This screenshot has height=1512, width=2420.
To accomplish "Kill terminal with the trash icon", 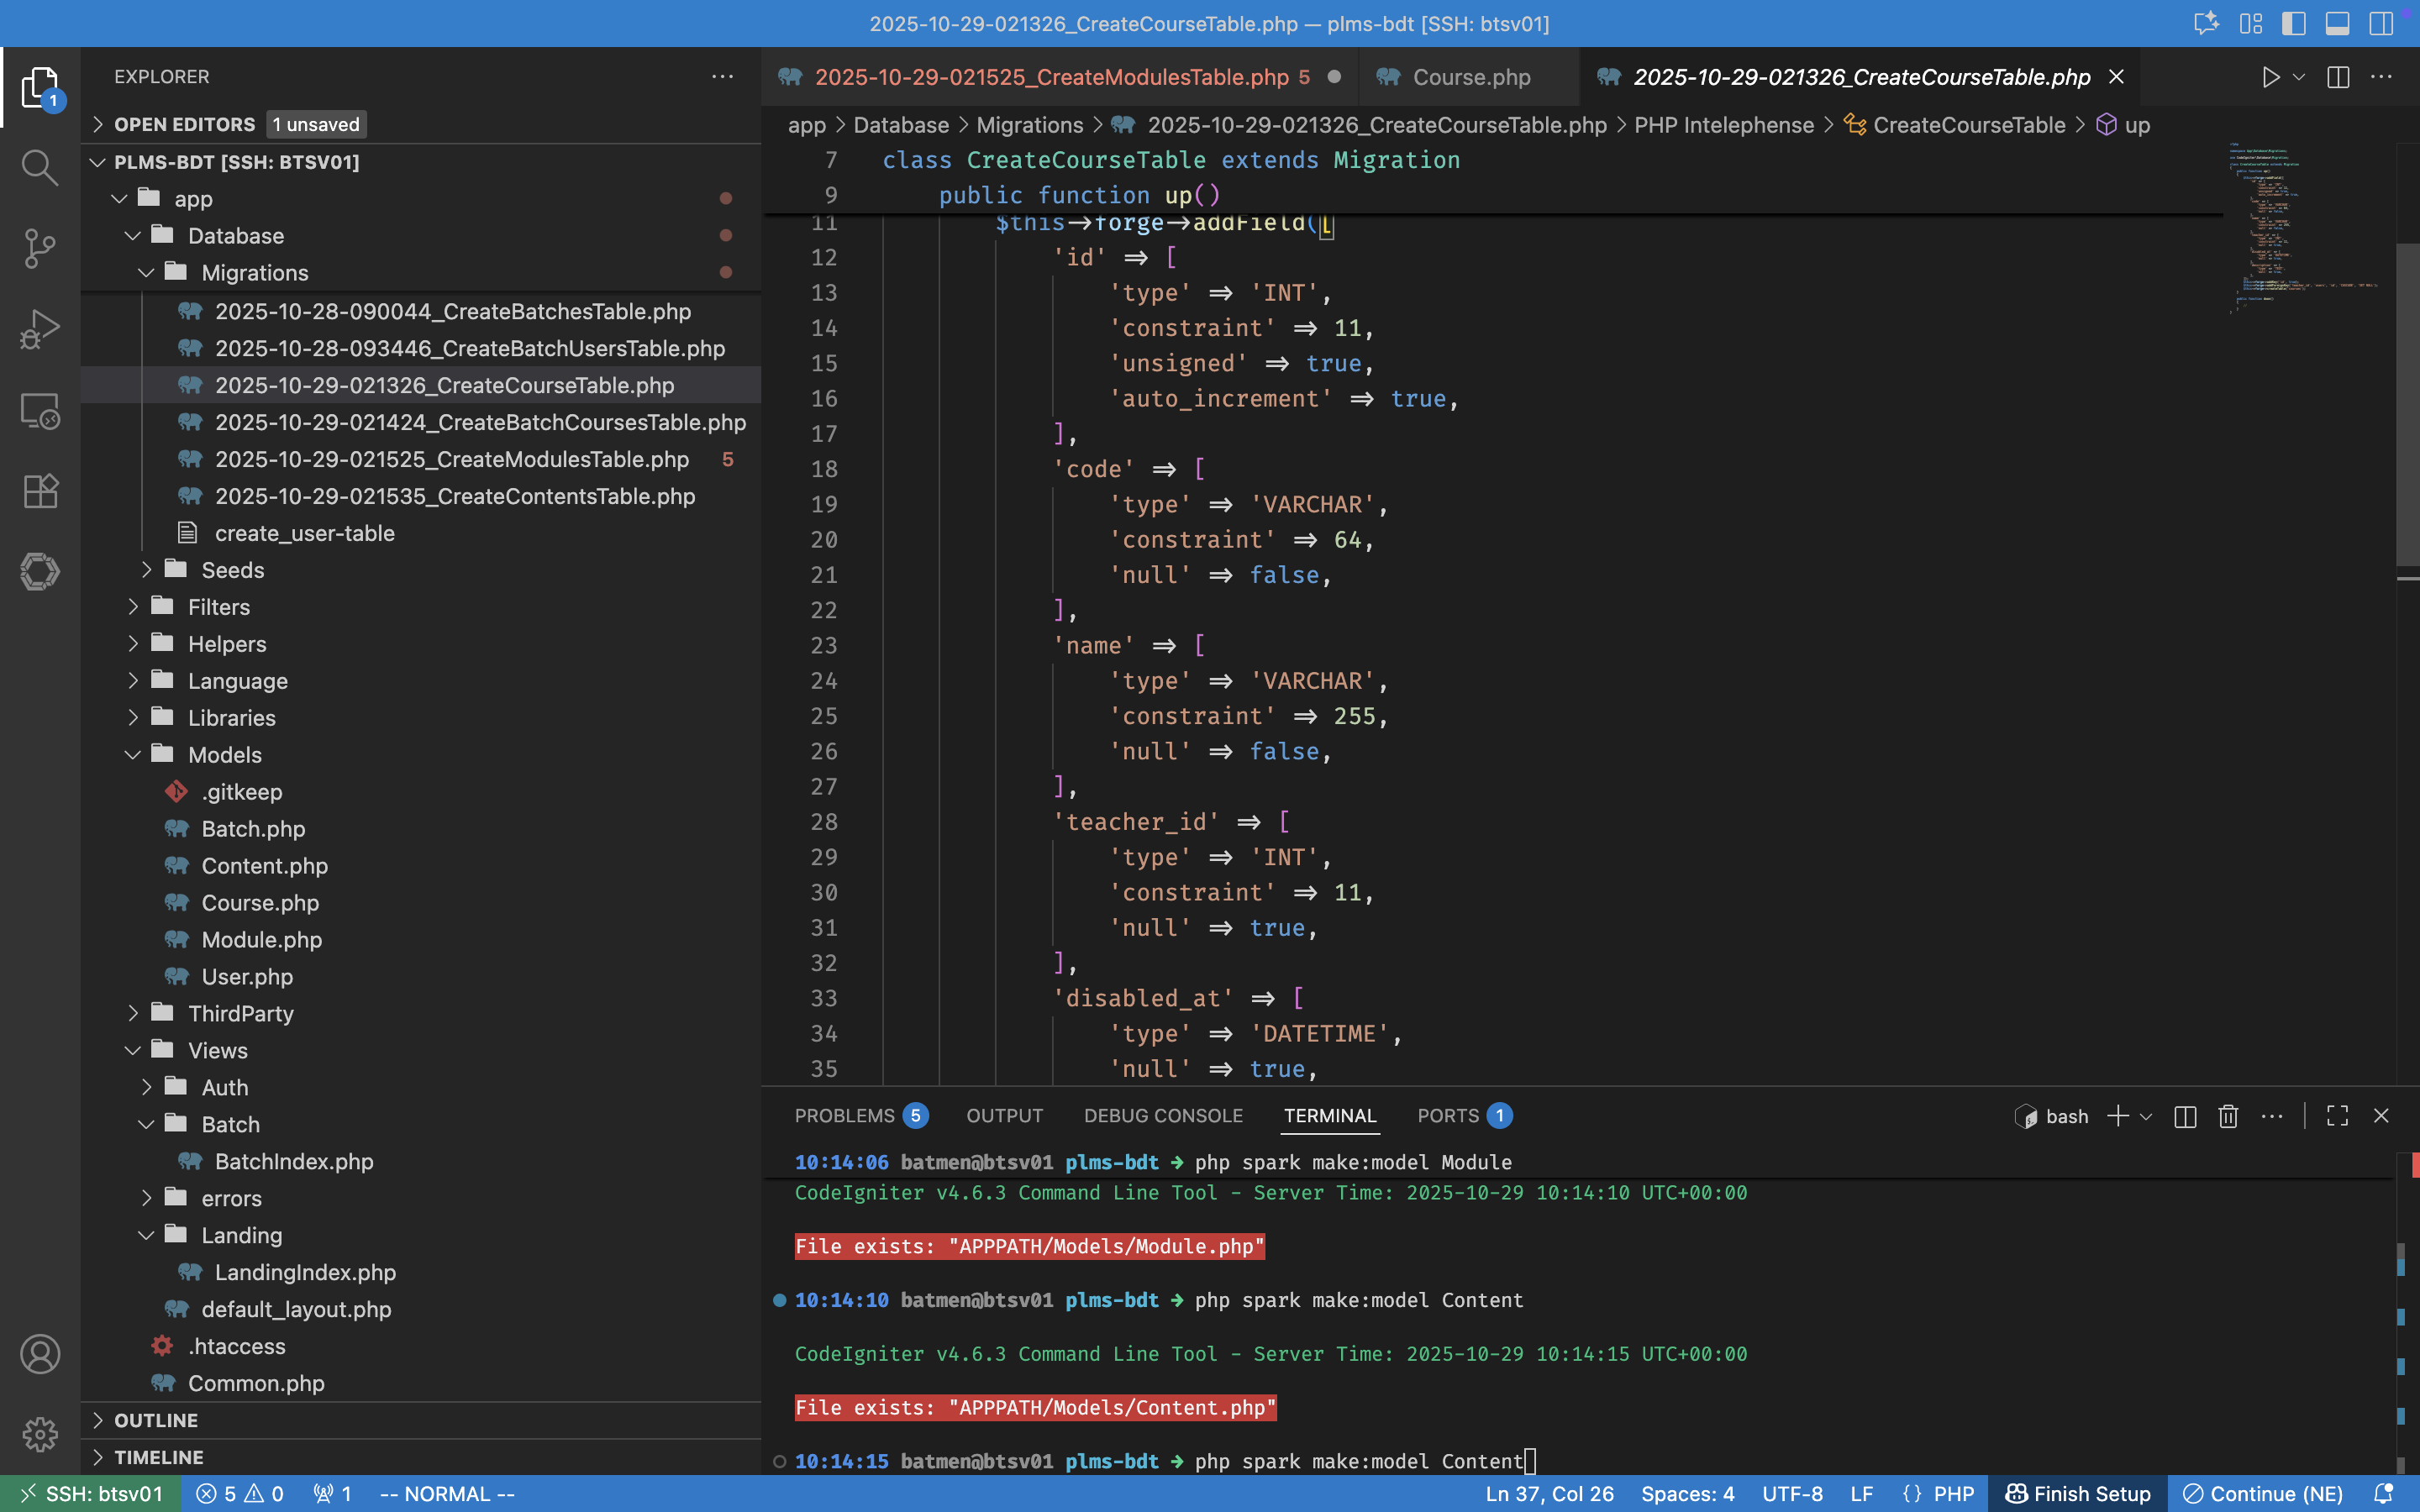I will click(x=2228, y=1116).
